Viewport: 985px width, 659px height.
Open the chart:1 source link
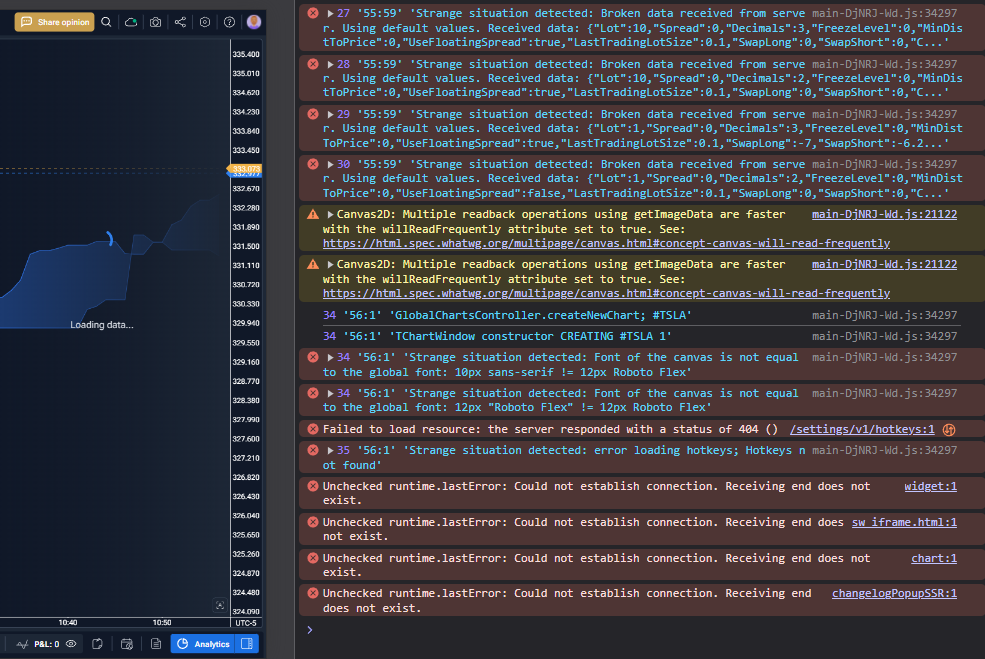[934, 558]
